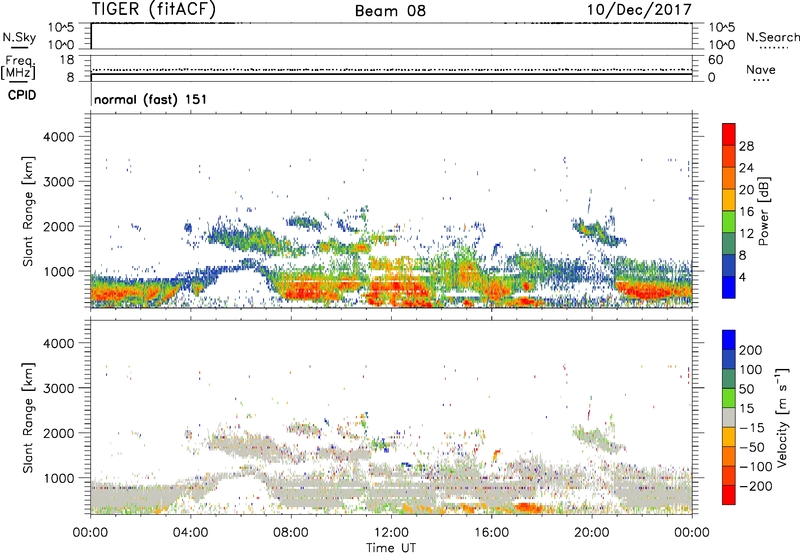Pick the red bottom segment of the velocity colorbar
This screenshot has width=800, height=554.
(729, 495)
